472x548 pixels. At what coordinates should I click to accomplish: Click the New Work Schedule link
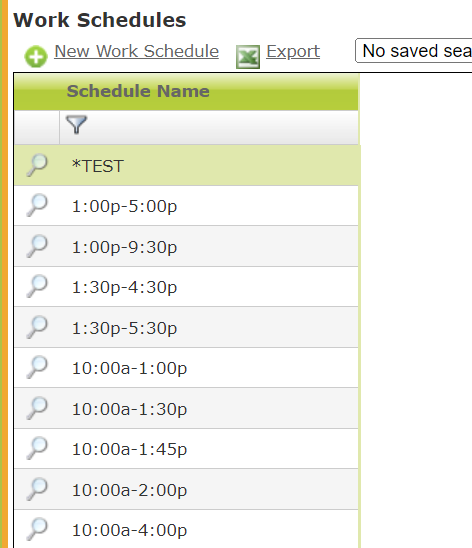pyautogui.click(x=137, y=51)
